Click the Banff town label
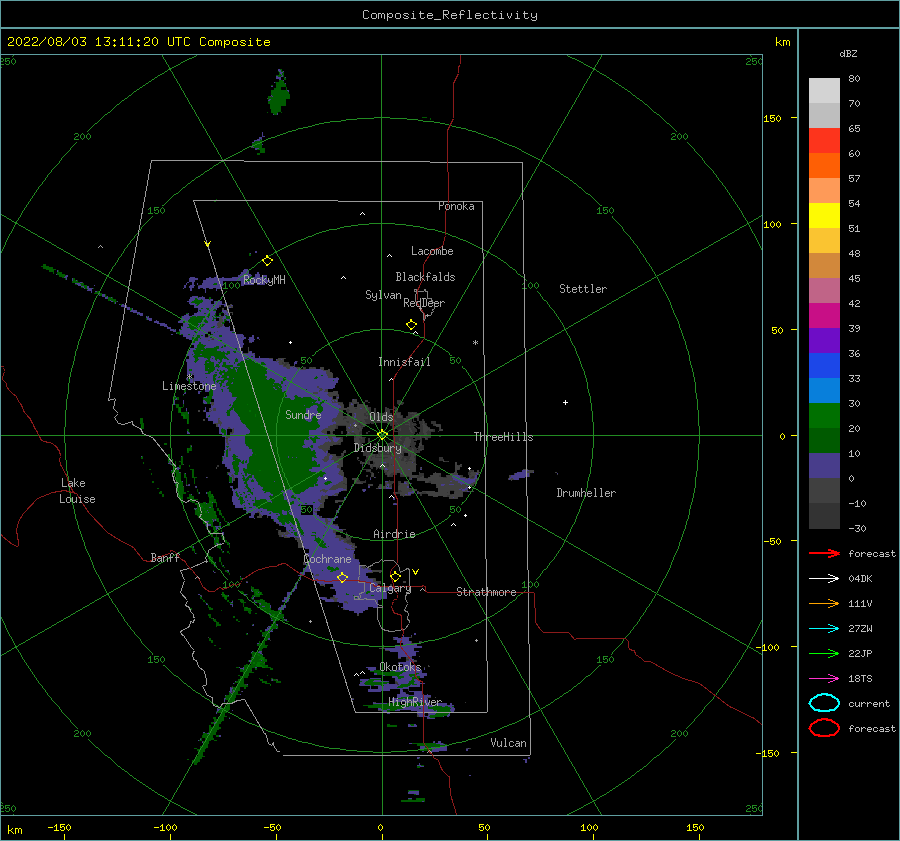The height and width of the screenshot is (841, 900). click(x=165, y=558)
